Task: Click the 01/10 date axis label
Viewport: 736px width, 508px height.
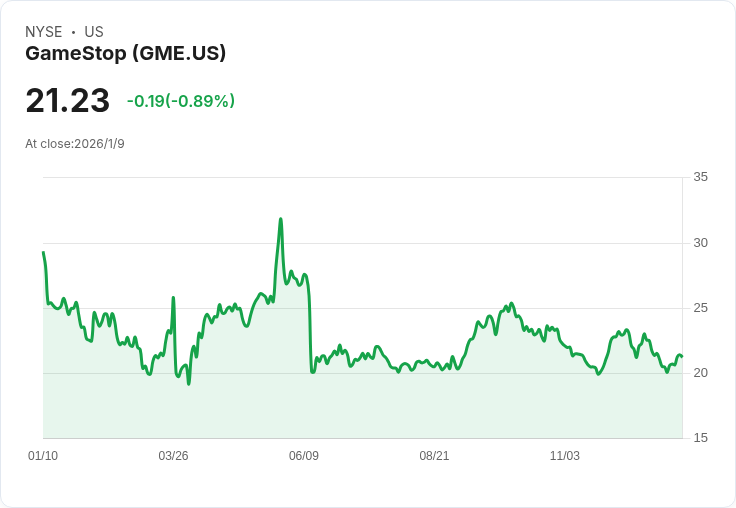Action: pyautogui.click(x=43, y=455)
